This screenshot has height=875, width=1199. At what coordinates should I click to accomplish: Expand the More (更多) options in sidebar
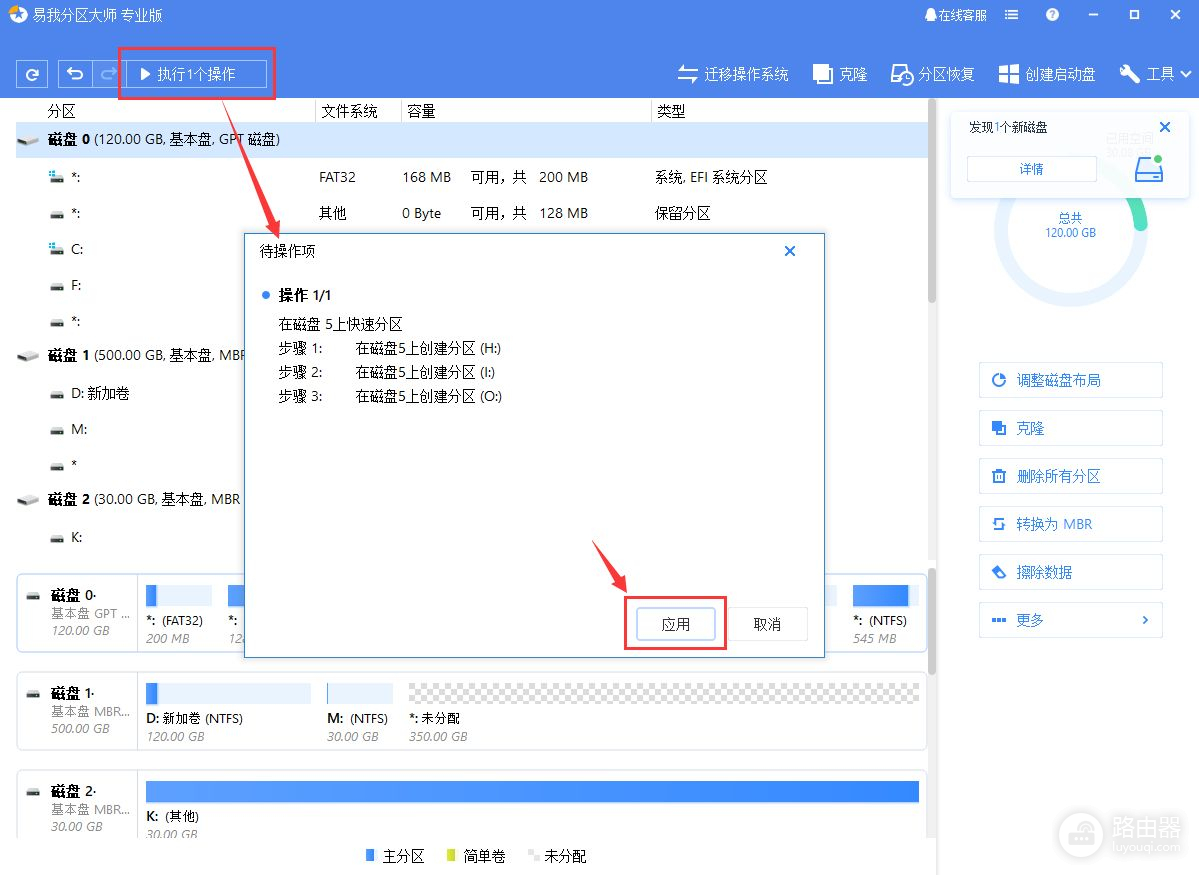[x=1070, y=620]
